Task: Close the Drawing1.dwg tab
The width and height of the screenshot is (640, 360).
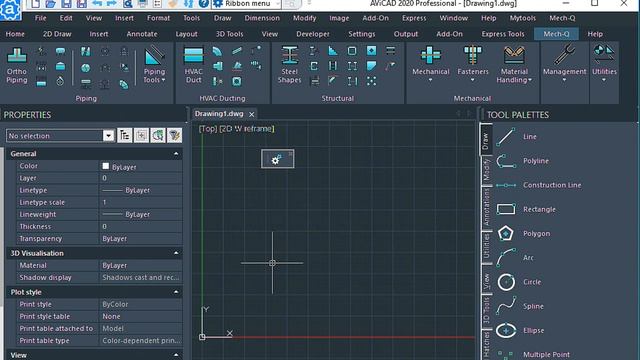Action: (x=252, y=115)
